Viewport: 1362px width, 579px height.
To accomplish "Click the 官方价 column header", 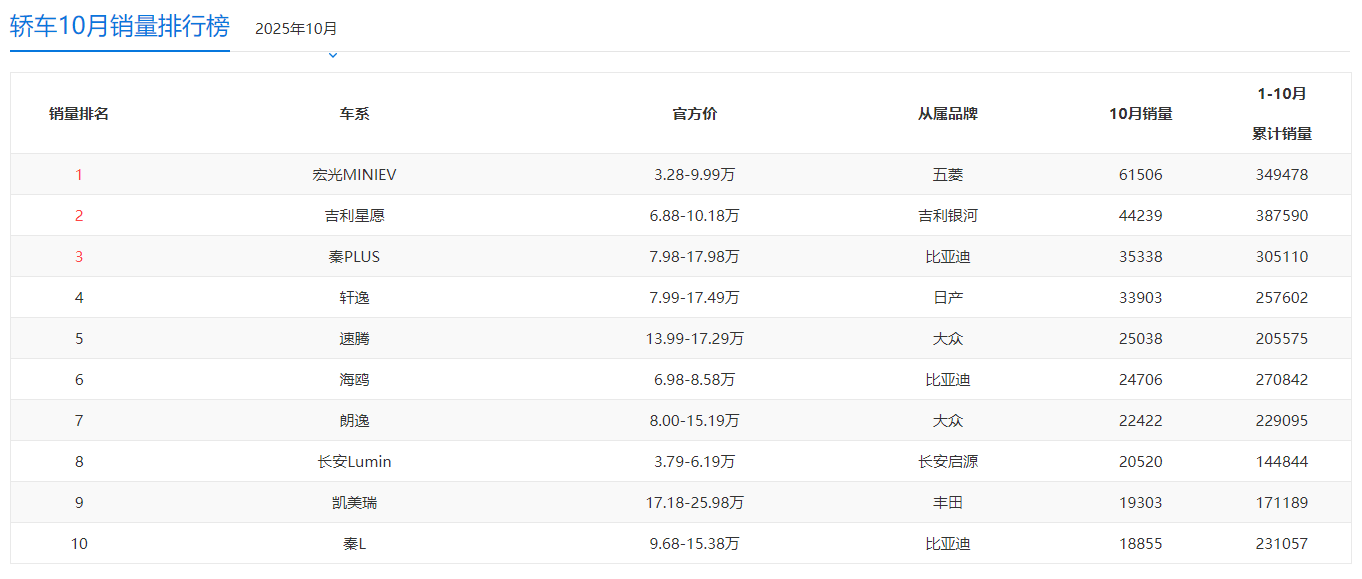I will pos(694,114).
